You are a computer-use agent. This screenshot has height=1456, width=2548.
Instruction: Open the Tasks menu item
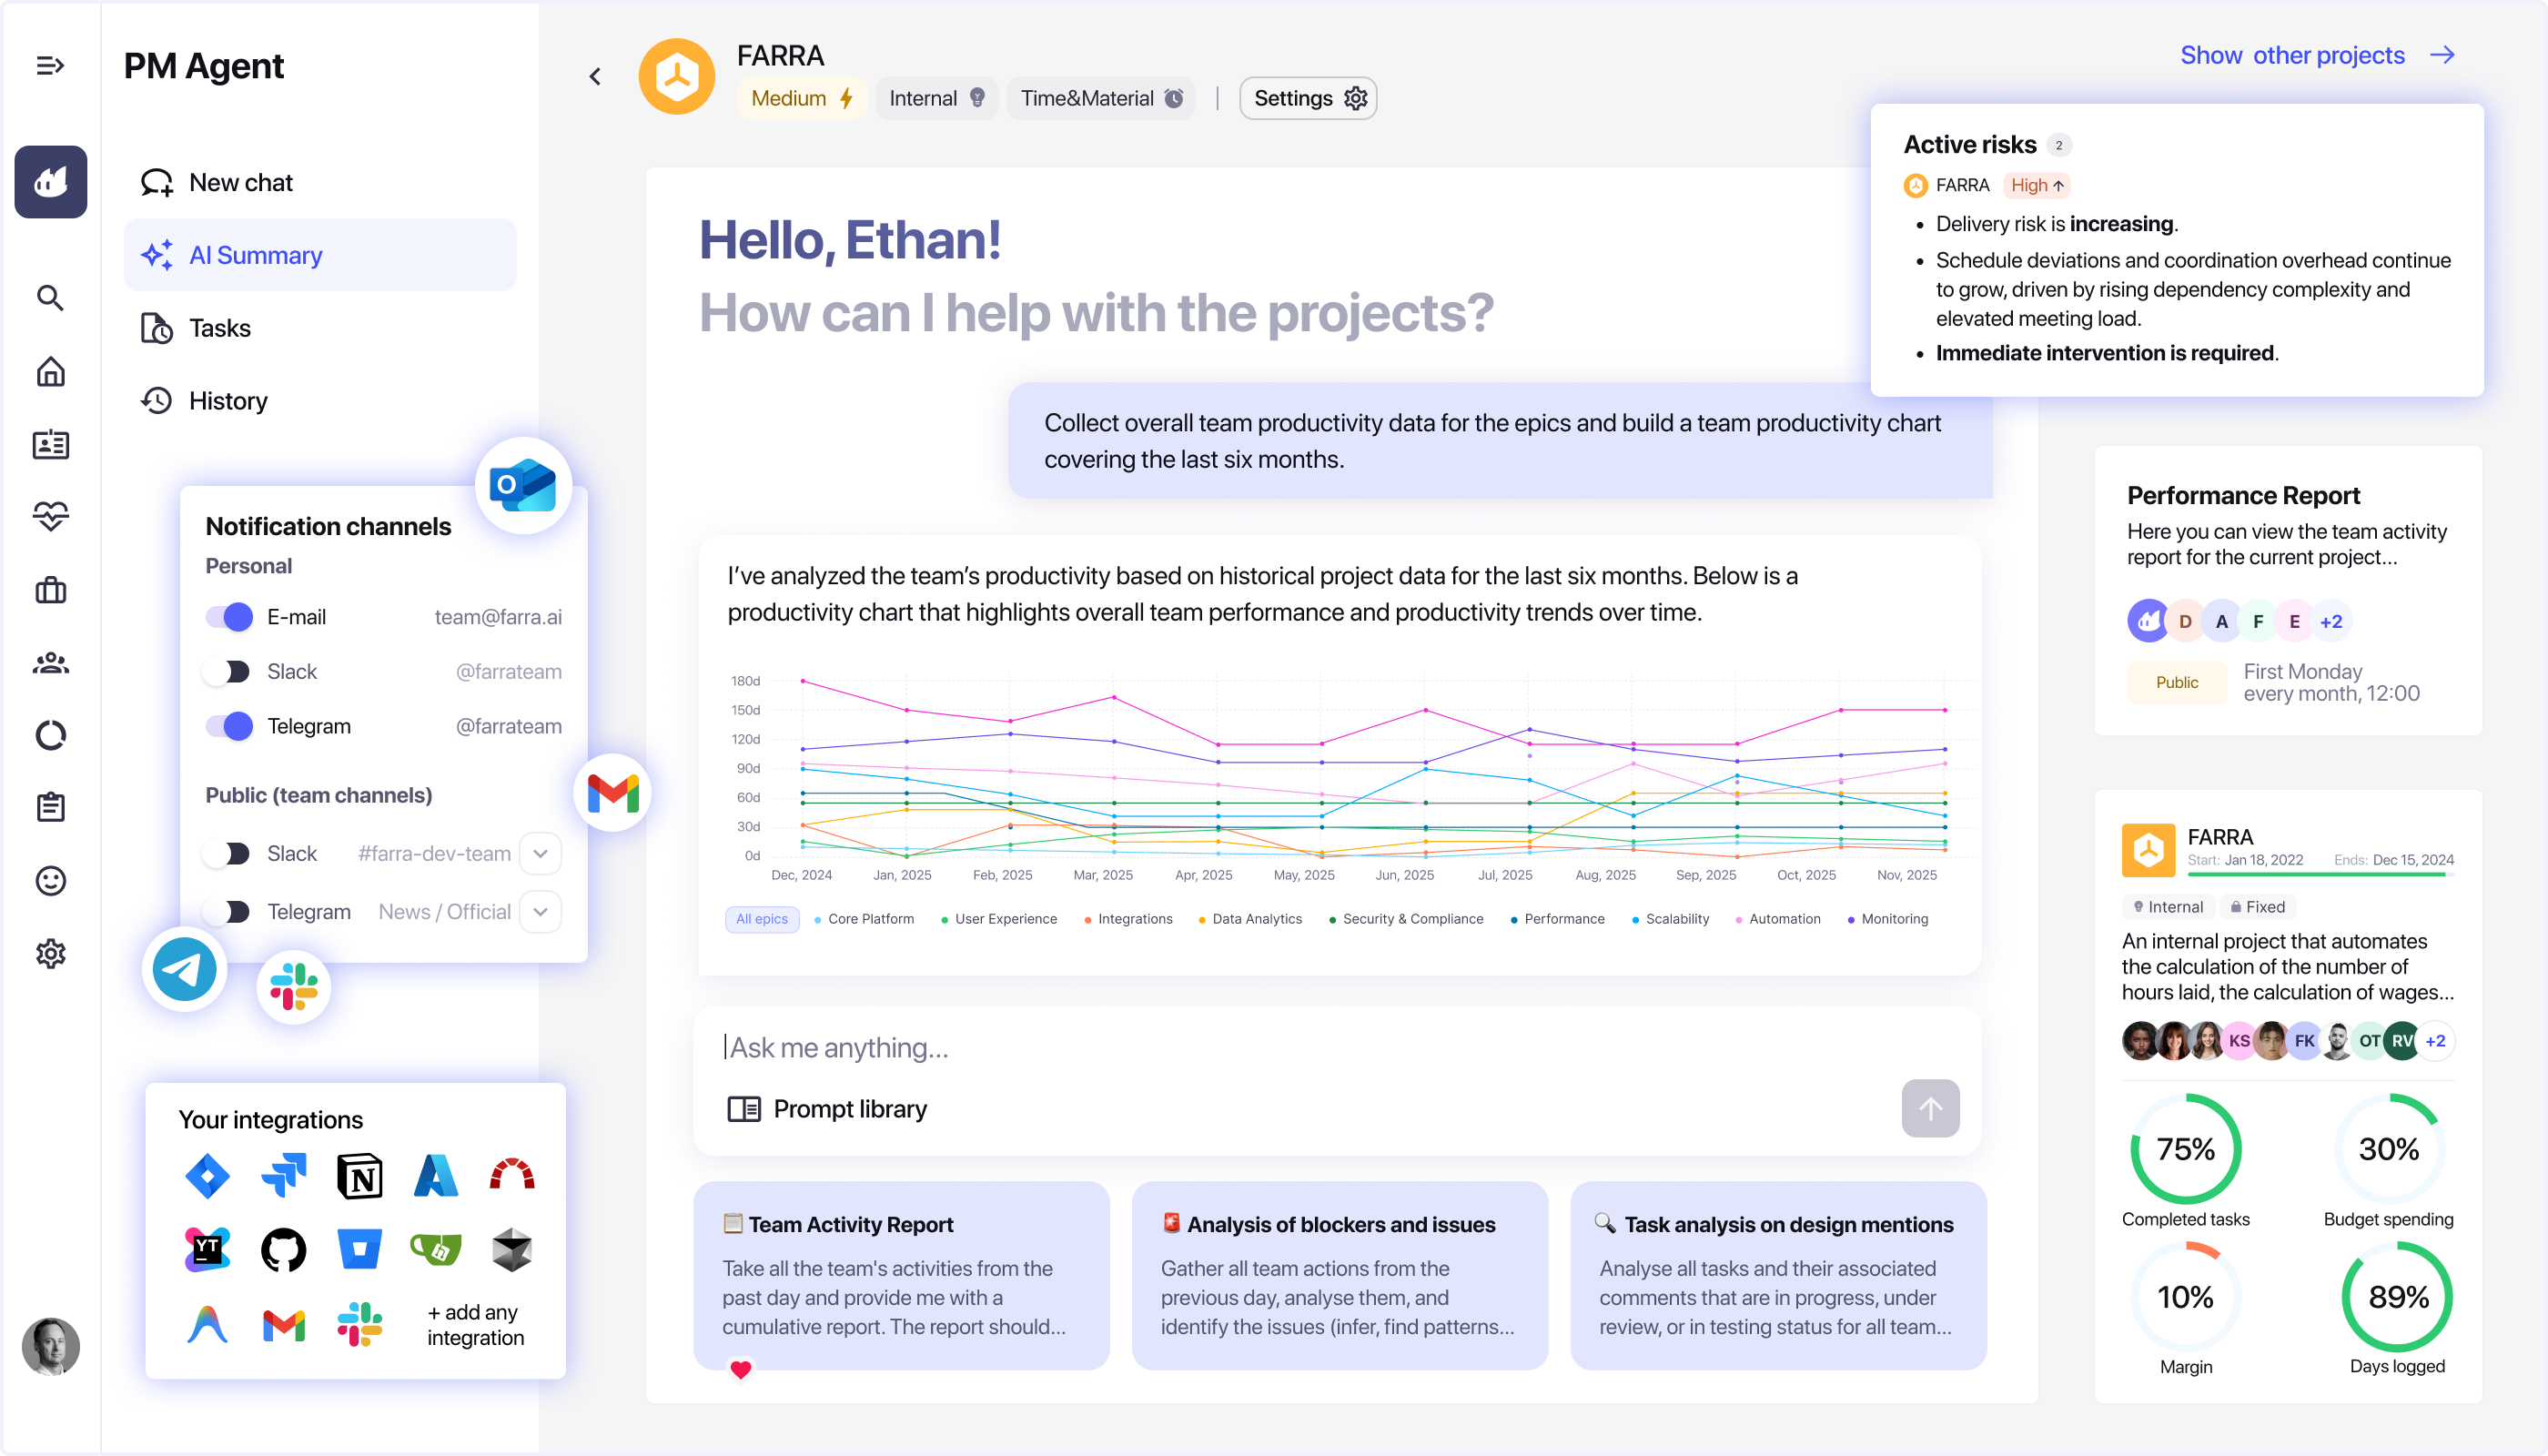(x=220, y=328)
